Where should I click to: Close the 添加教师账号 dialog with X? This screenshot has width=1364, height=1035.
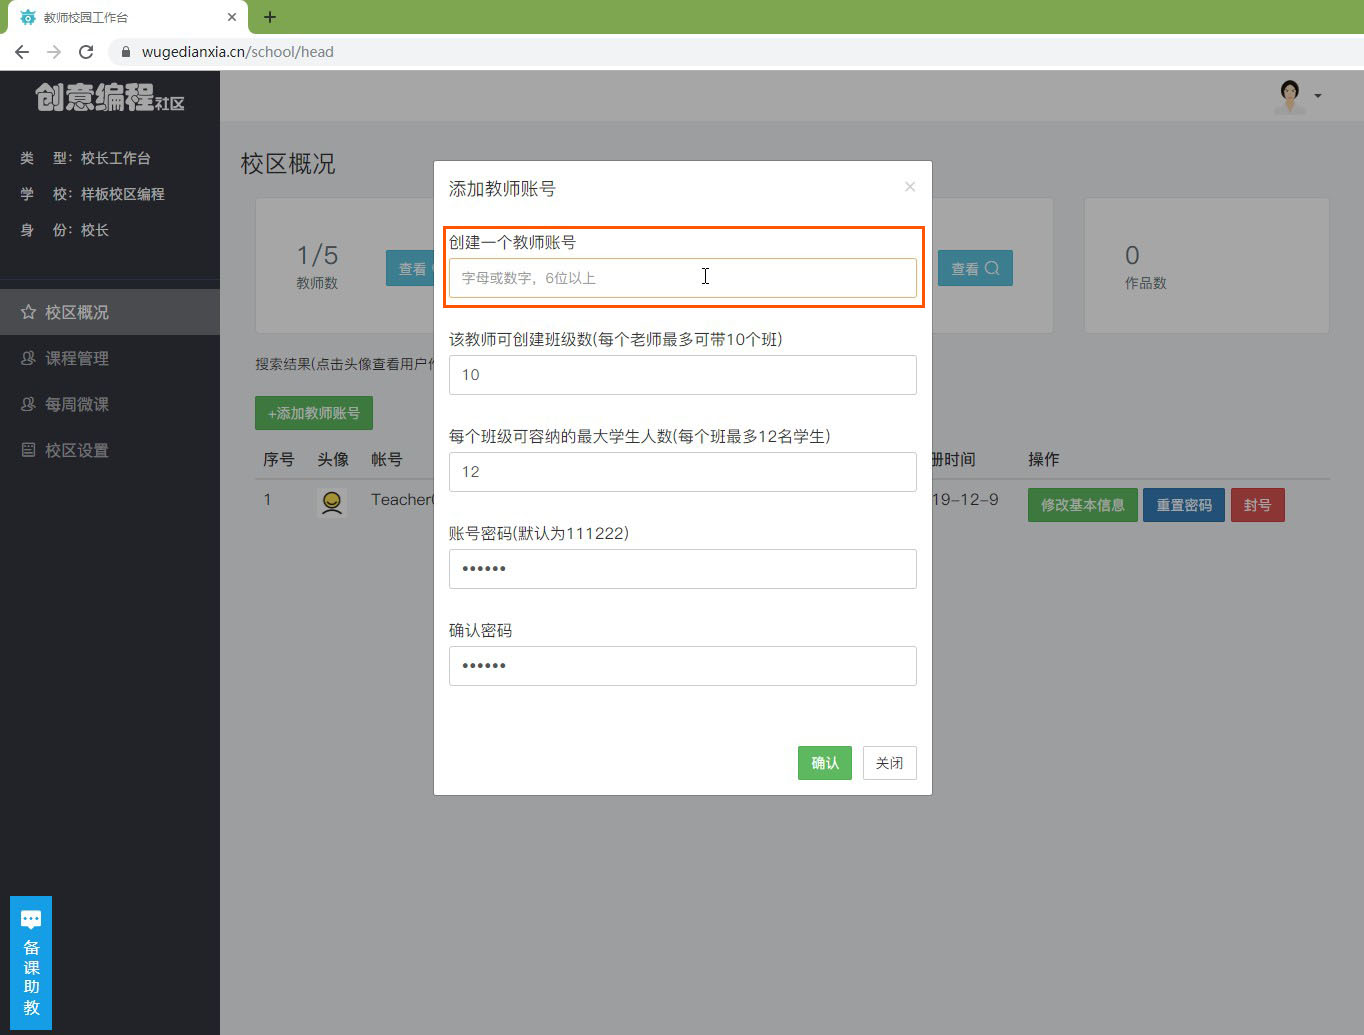(x=910, y=187)
